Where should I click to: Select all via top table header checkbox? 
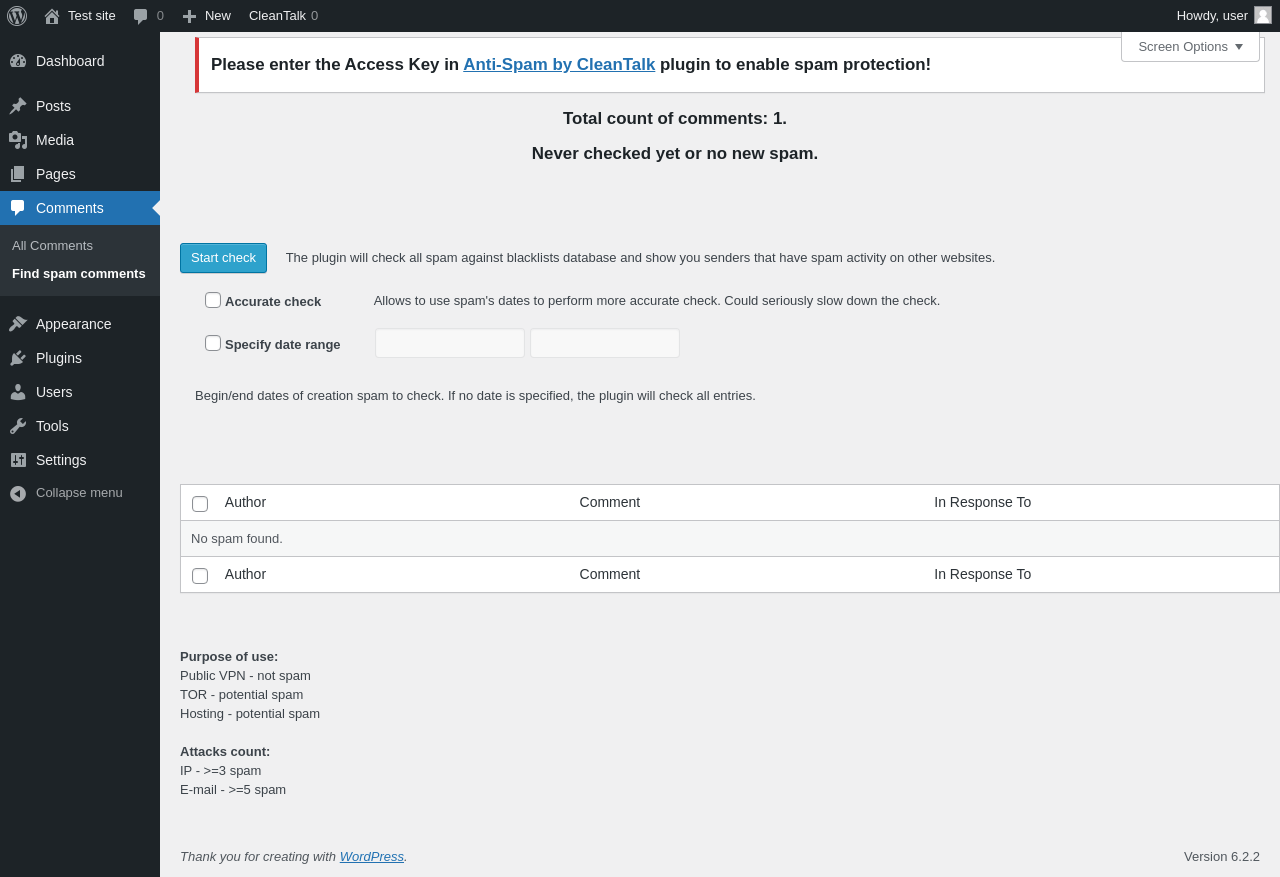(200, 504)
